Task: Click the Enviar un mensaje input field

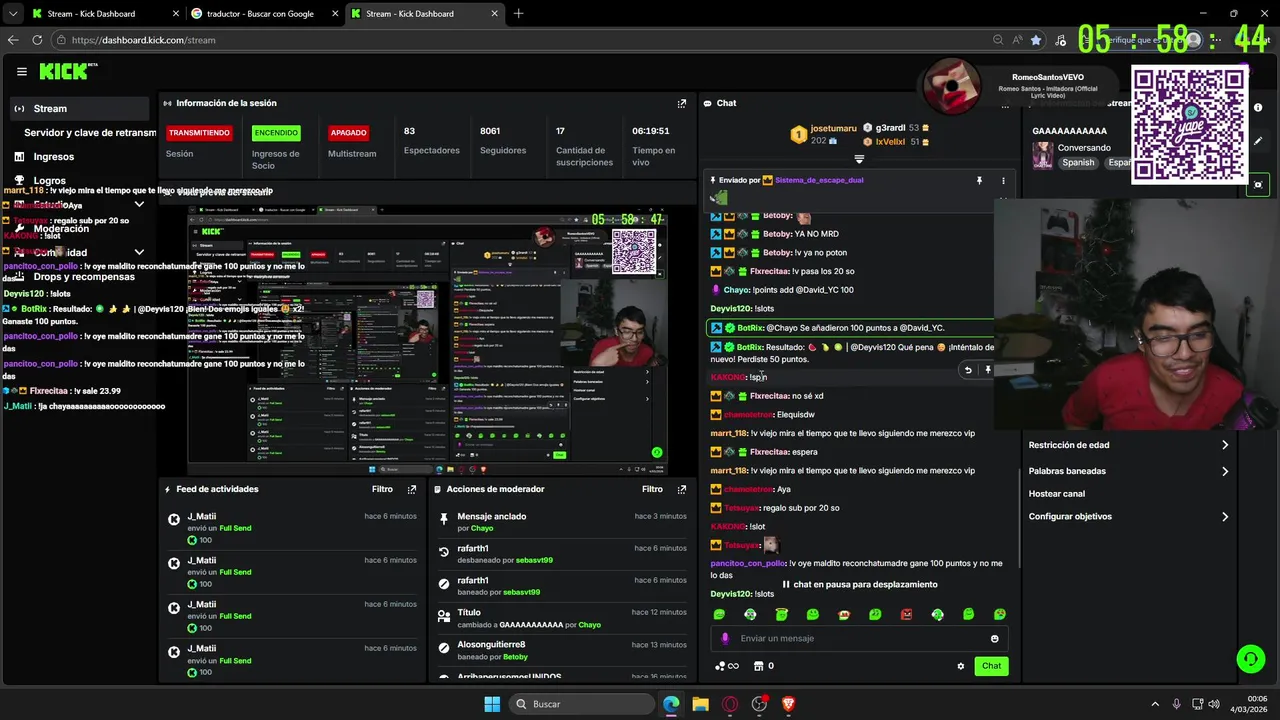Action: point(860,638)
